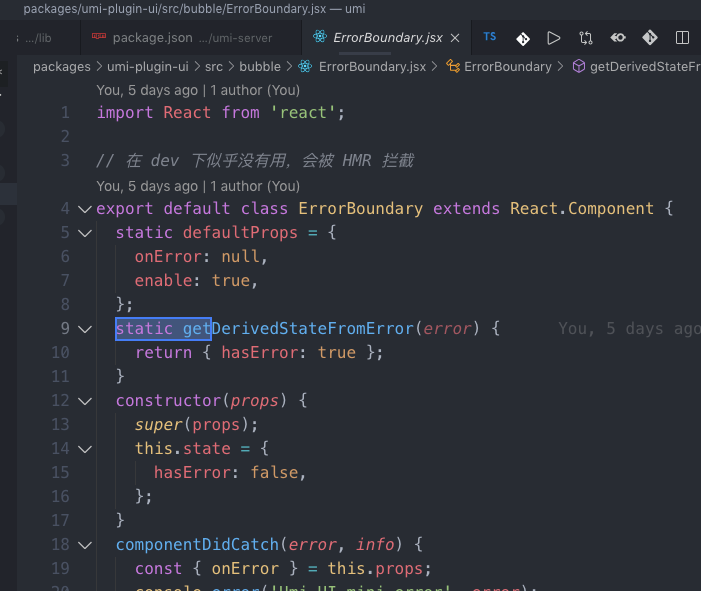The image size is (701, 591).
Task: Click 'hasError' on line 10
Action: [x=260, y=352]
